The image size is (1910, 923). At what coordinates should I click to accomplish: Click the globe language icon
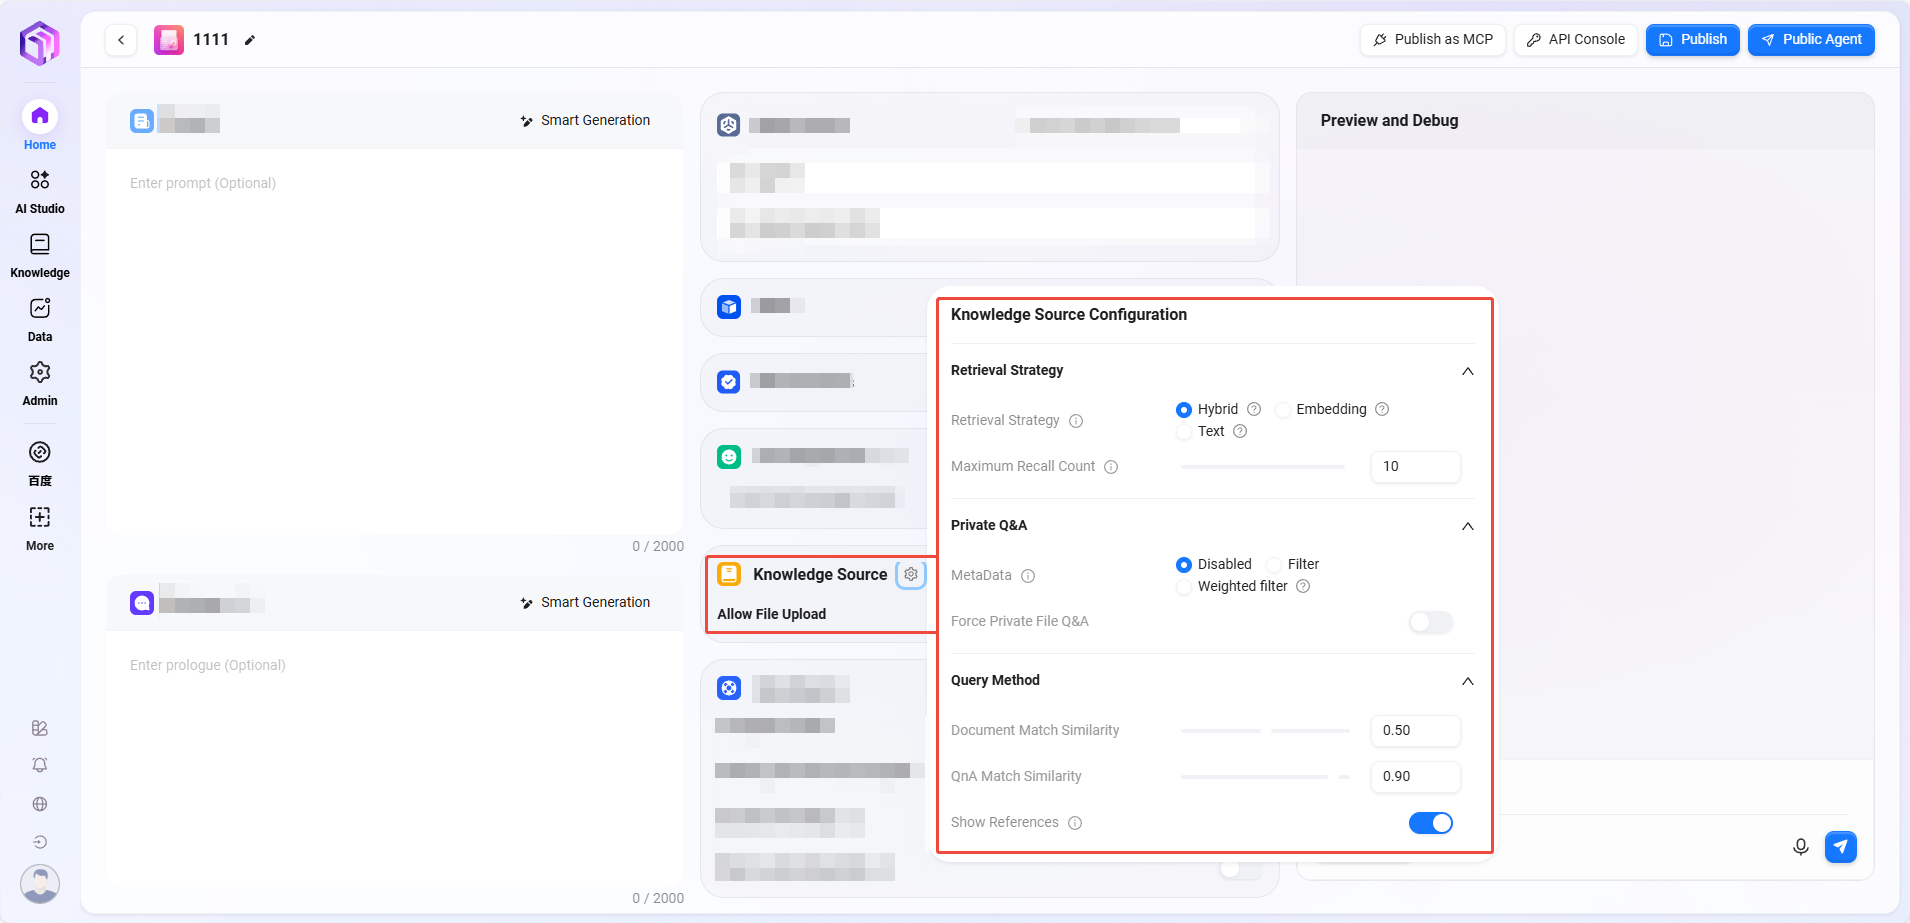[x=40, y=804]
